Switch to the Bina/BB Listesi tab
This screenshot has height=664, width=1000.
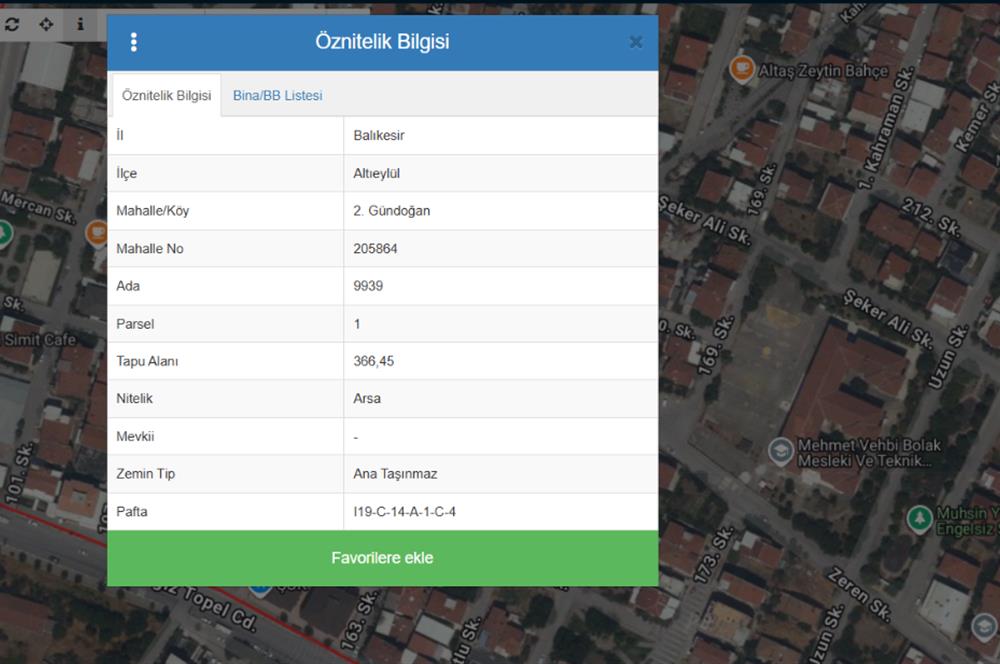[x=277, y=96]
